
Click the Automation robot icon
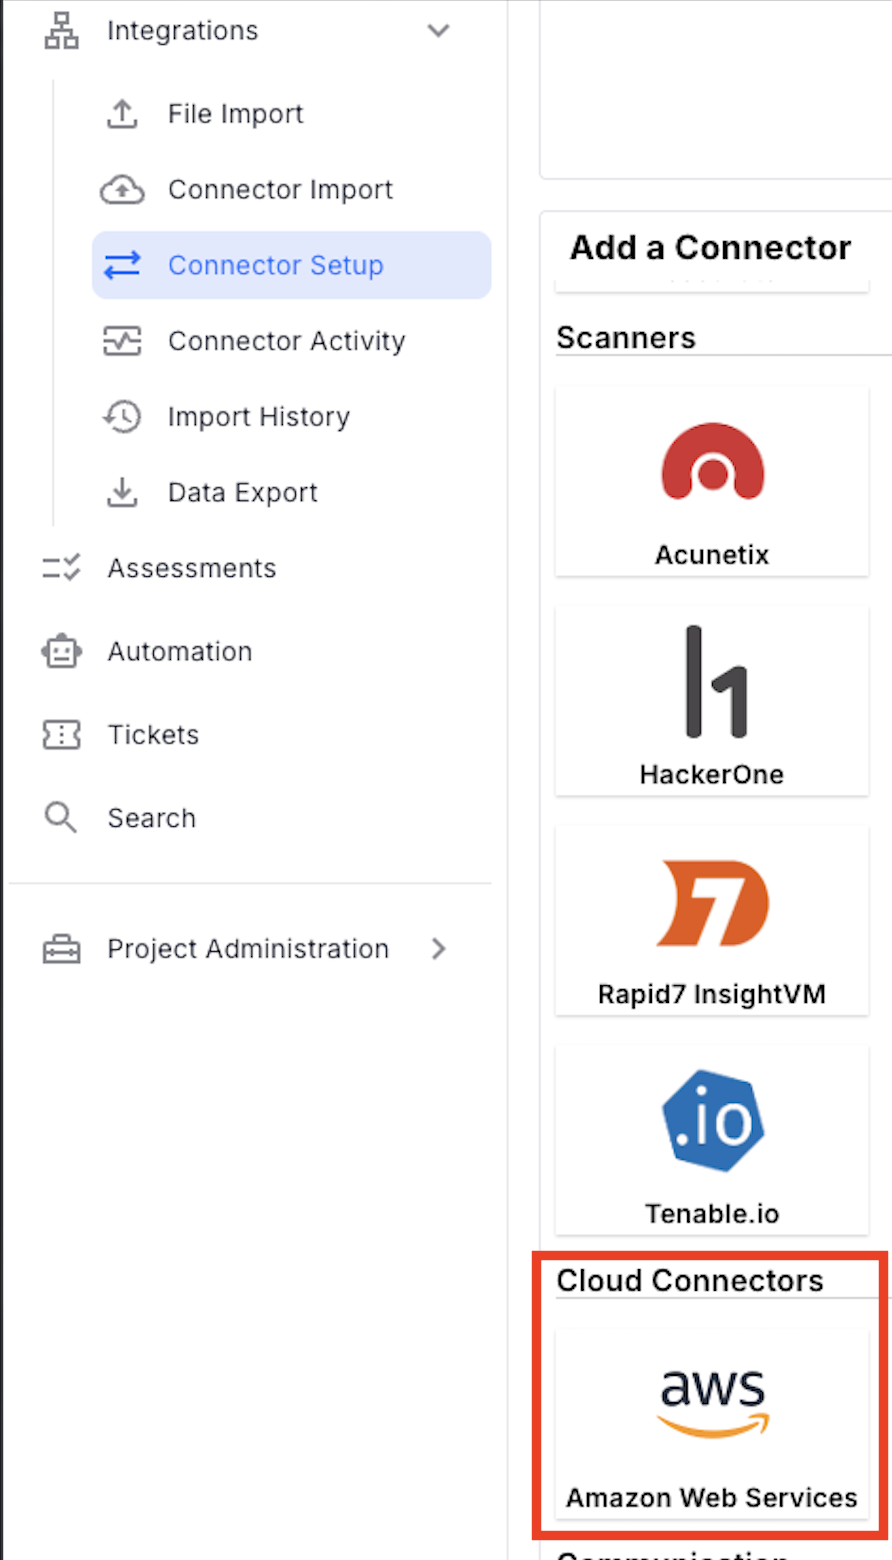click(61, 651)
